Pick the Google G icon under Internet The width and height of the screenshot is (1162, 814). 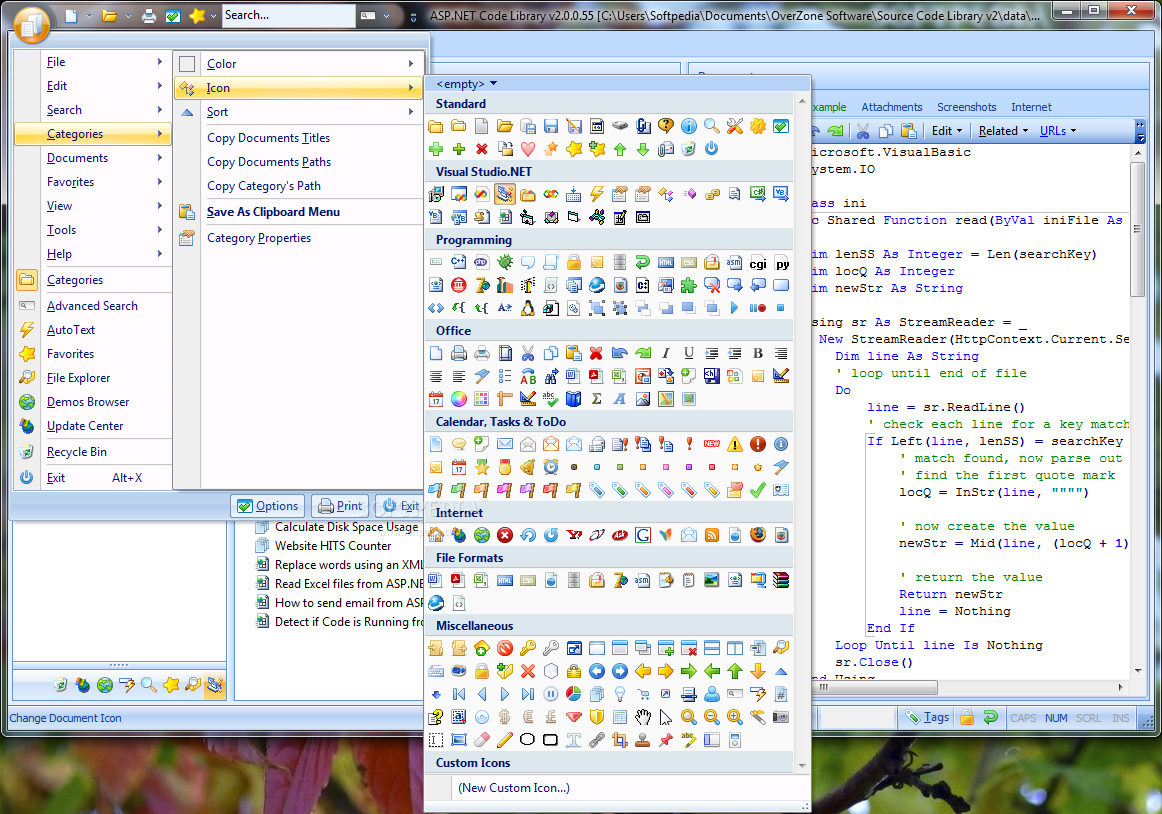[643, 535]
